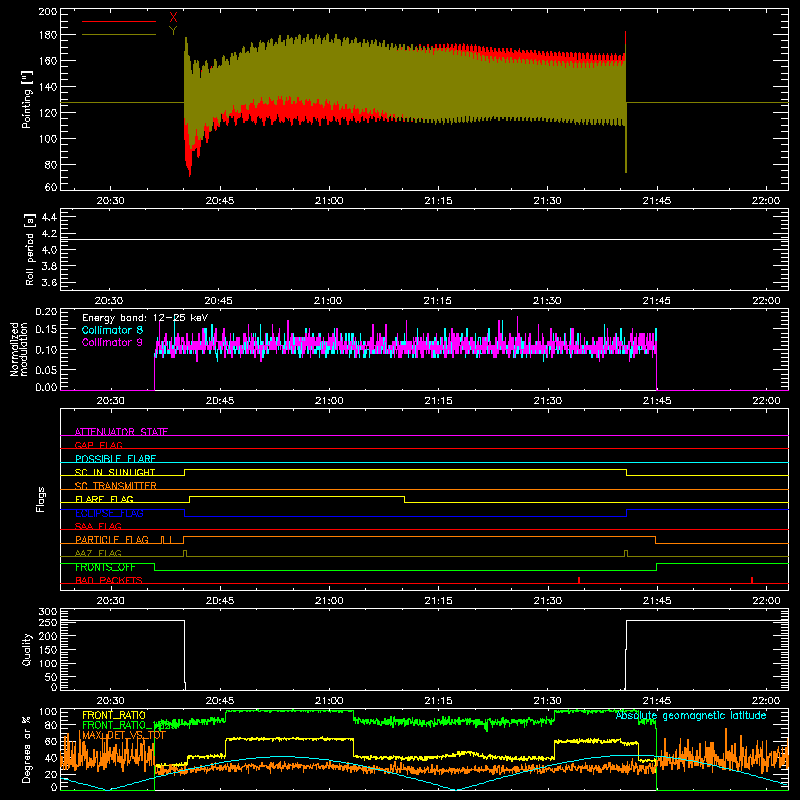Select the PARTICLE_FLAG label
The width and height of the screenshot is (800, 800).
pos(112,539)
